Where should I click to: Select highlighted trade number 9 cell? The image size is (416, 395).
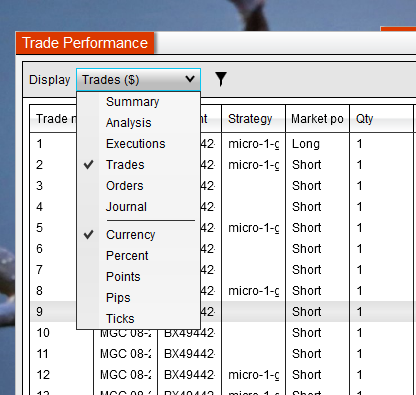click(x=39, y=312)
